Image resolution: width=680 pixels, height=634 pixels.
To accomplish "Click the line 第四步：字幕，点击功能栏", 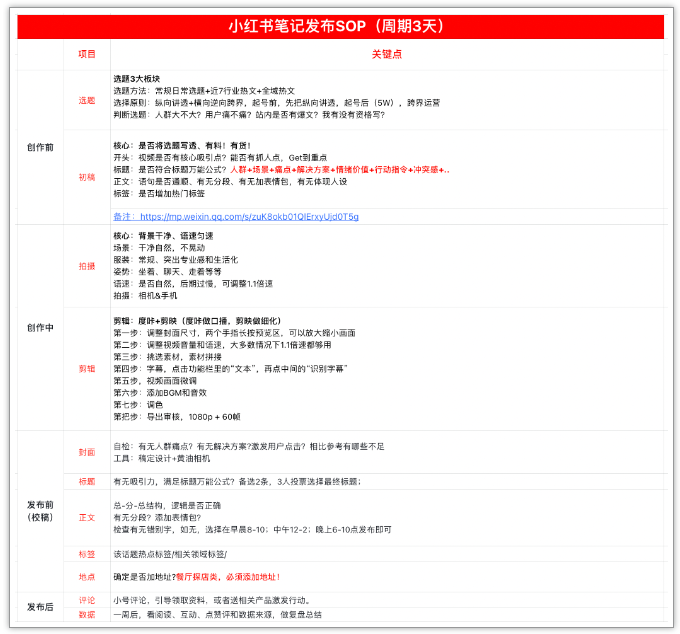I will point(230,369).
